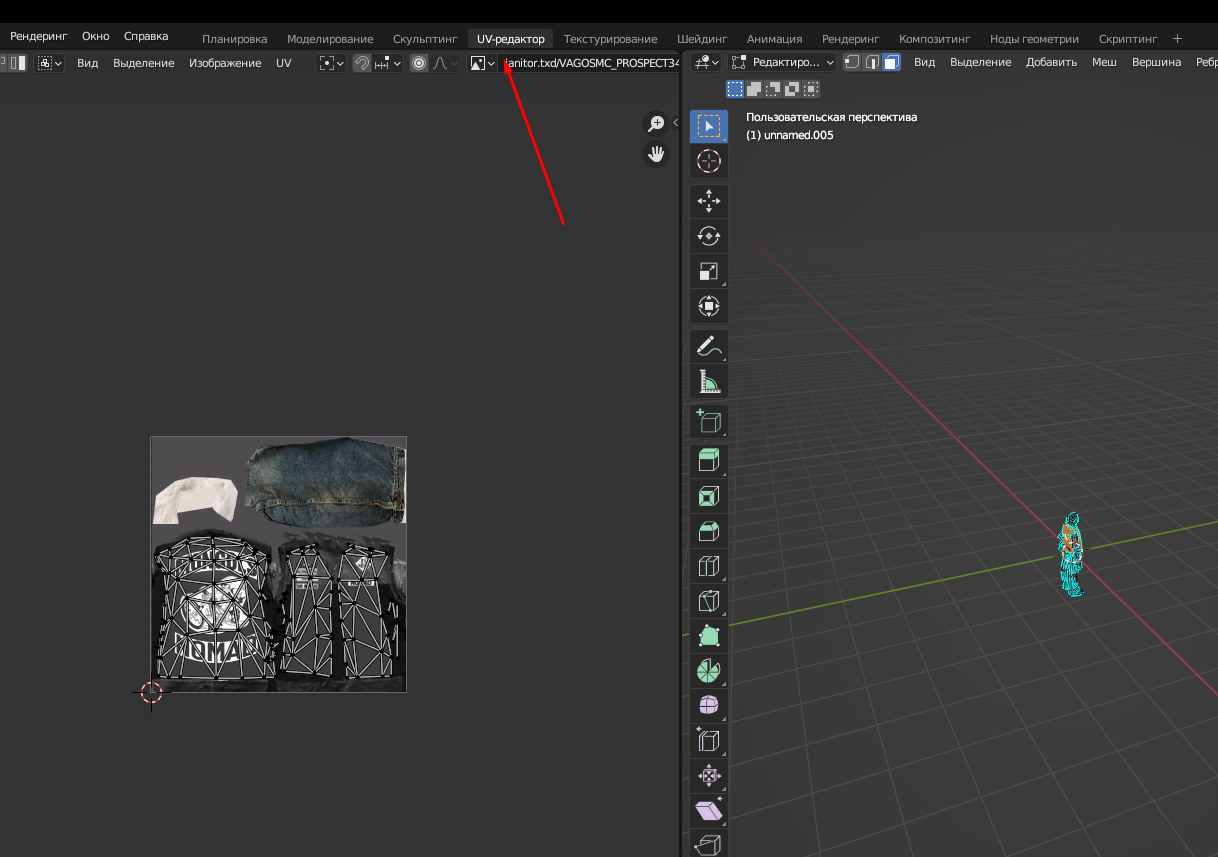Click the UV editor zoom magnifier icon
Image resolution: width=1218 pixels, height=857 pixels.
tap(656, 124)
